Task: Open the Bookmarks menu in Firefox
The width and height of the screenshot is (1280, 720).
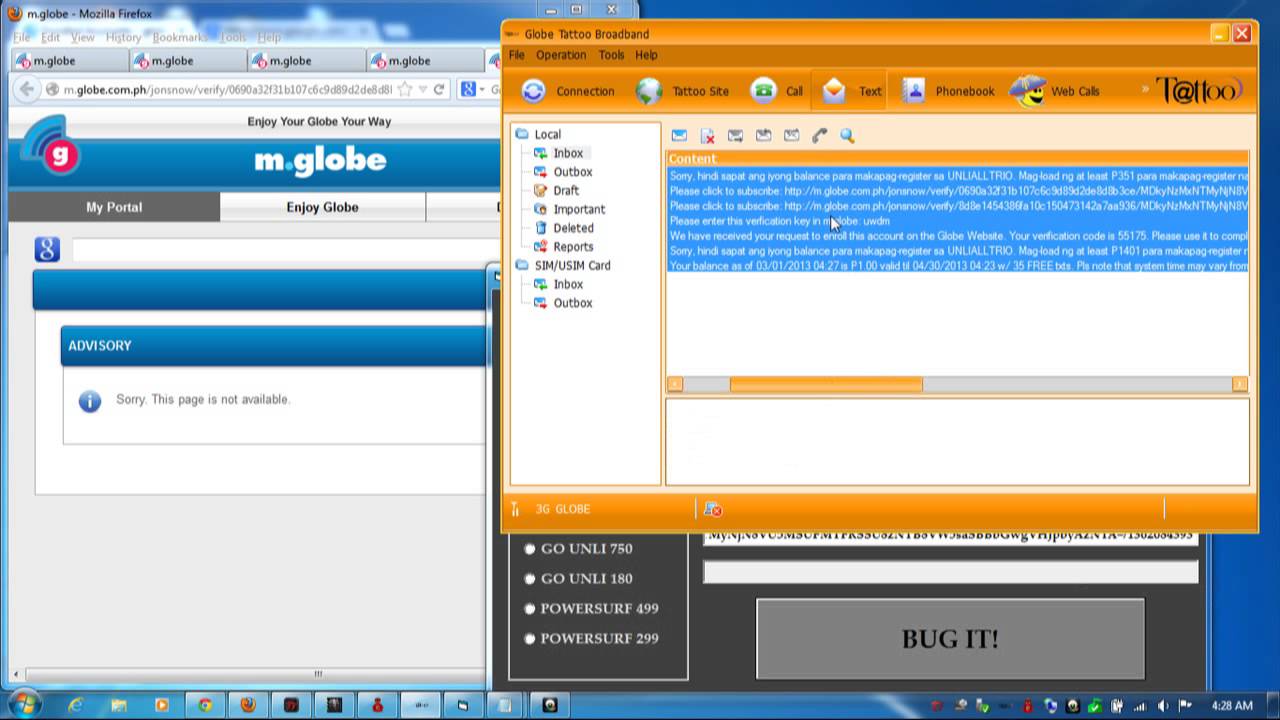Action: 179,37
